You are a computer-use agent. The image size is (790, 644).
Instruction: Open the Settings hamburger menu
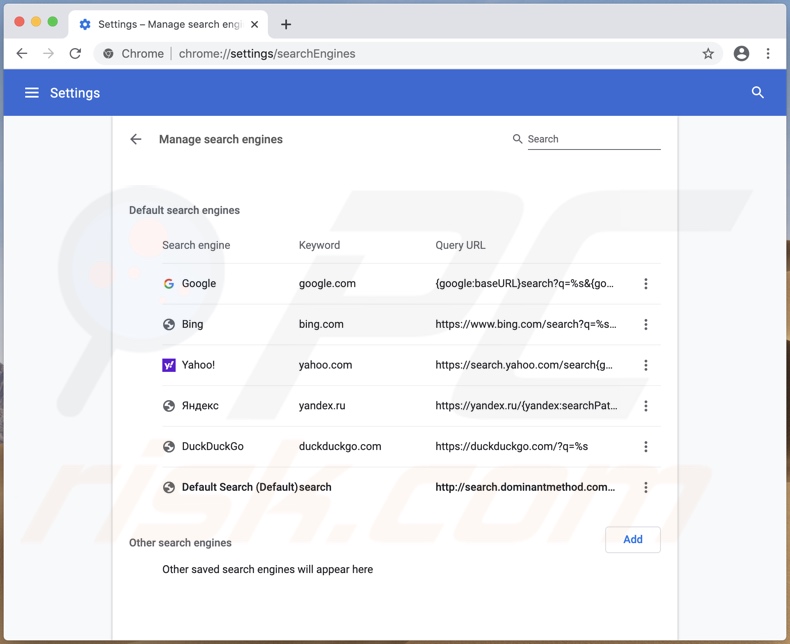coord(32,93)
